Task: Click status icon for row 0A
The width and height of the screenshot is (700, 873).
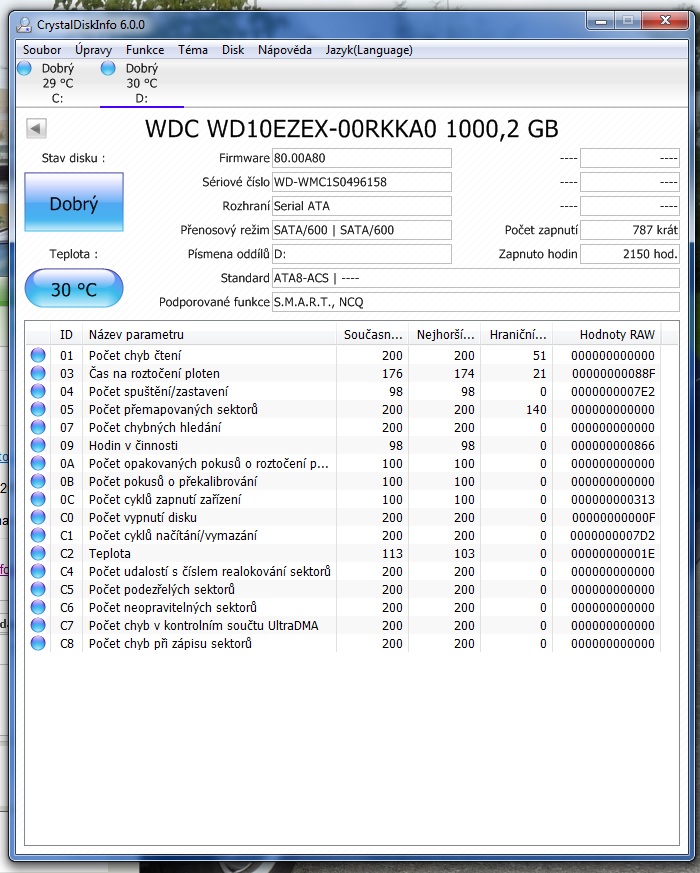Action: pyautogui.click(x=38, y=463)
